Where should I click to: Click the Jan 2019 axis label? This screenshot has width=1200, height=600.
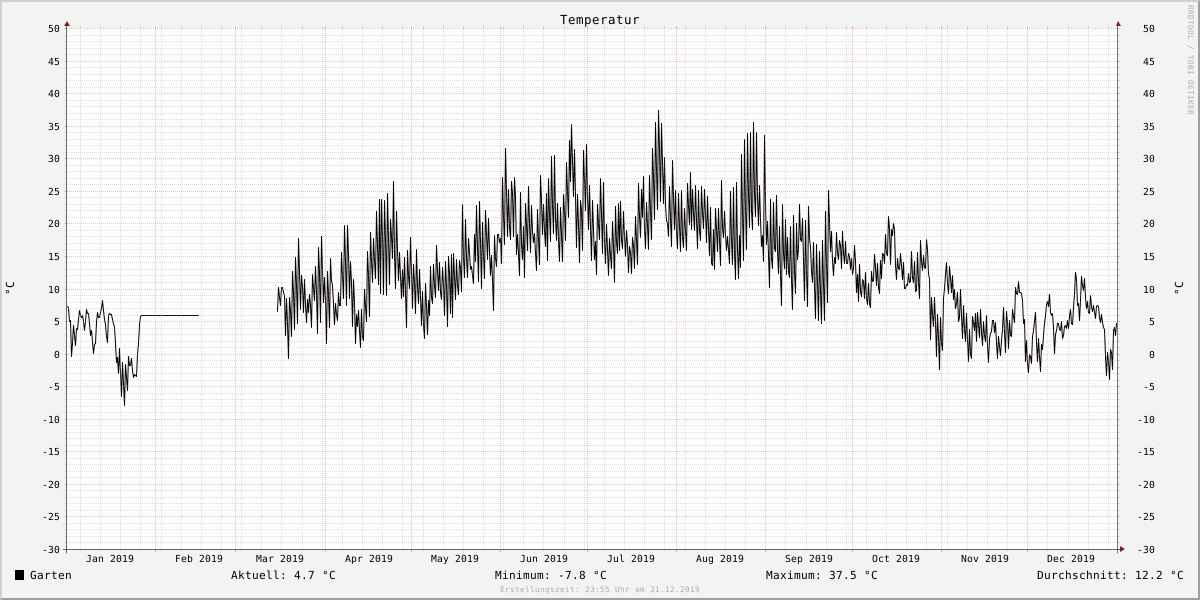[x=110, y=559]
